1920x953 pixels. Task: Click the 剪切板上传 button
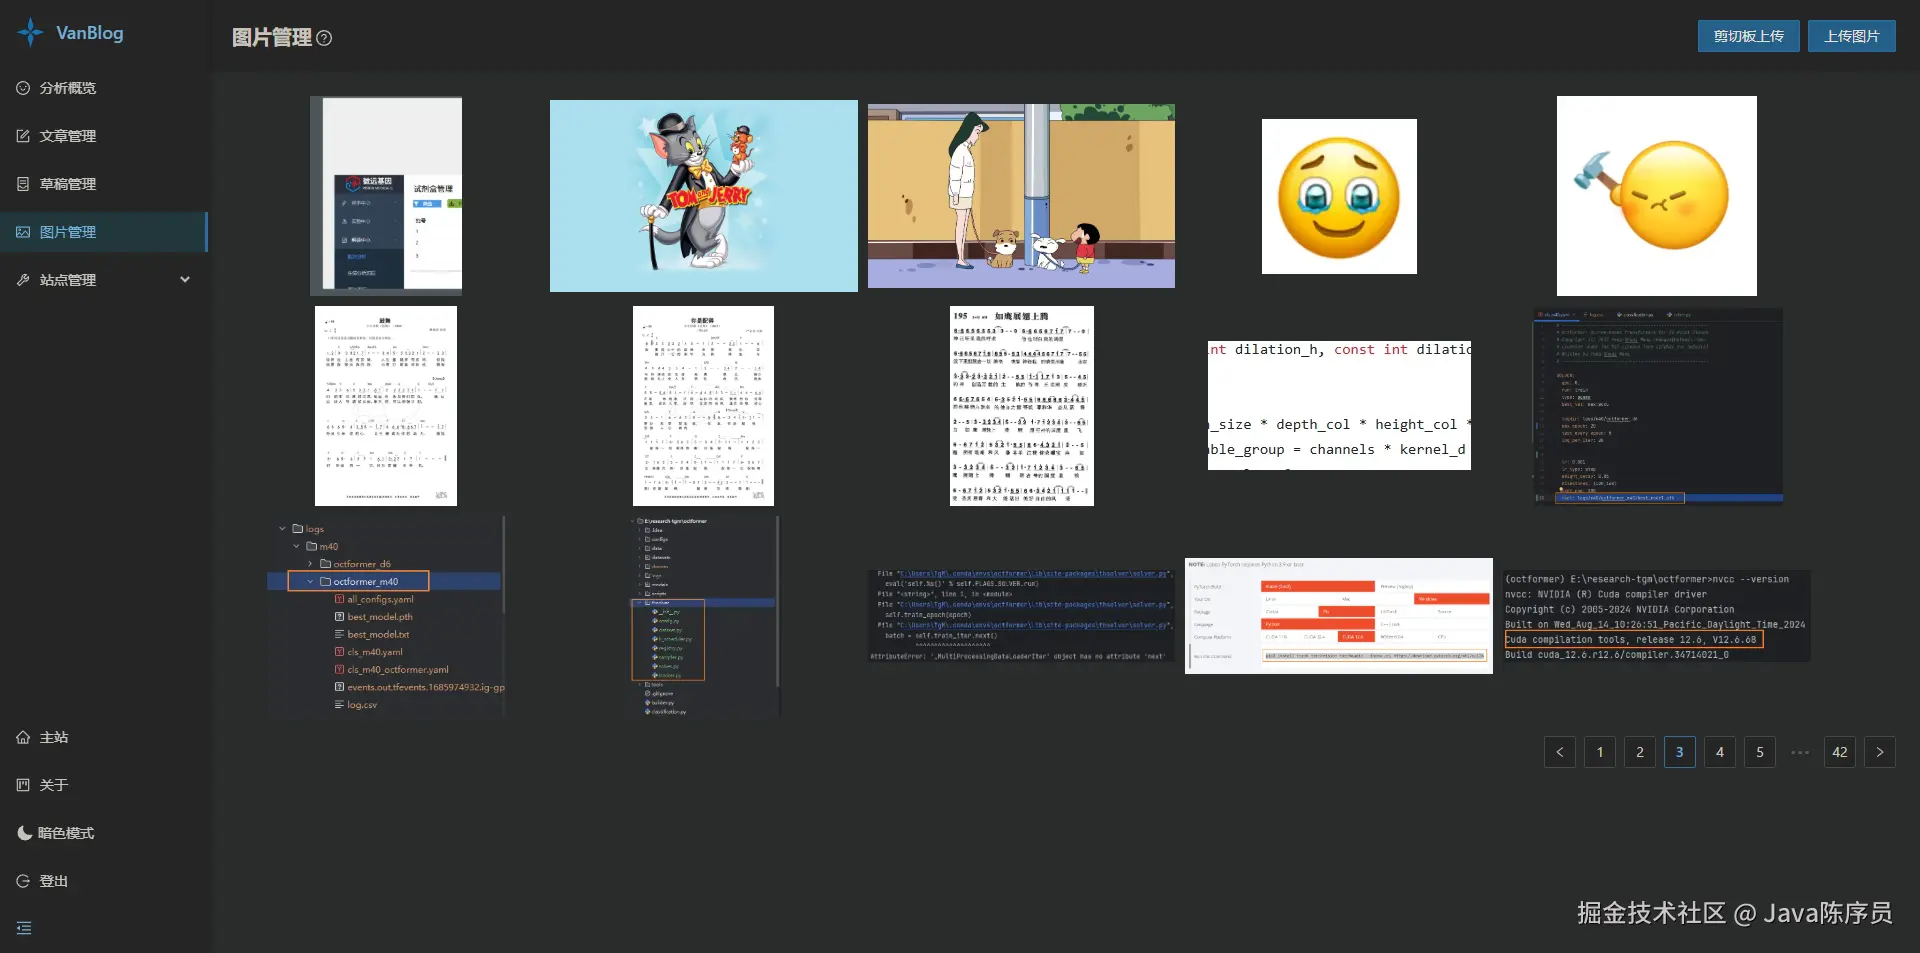point(1748,36)
